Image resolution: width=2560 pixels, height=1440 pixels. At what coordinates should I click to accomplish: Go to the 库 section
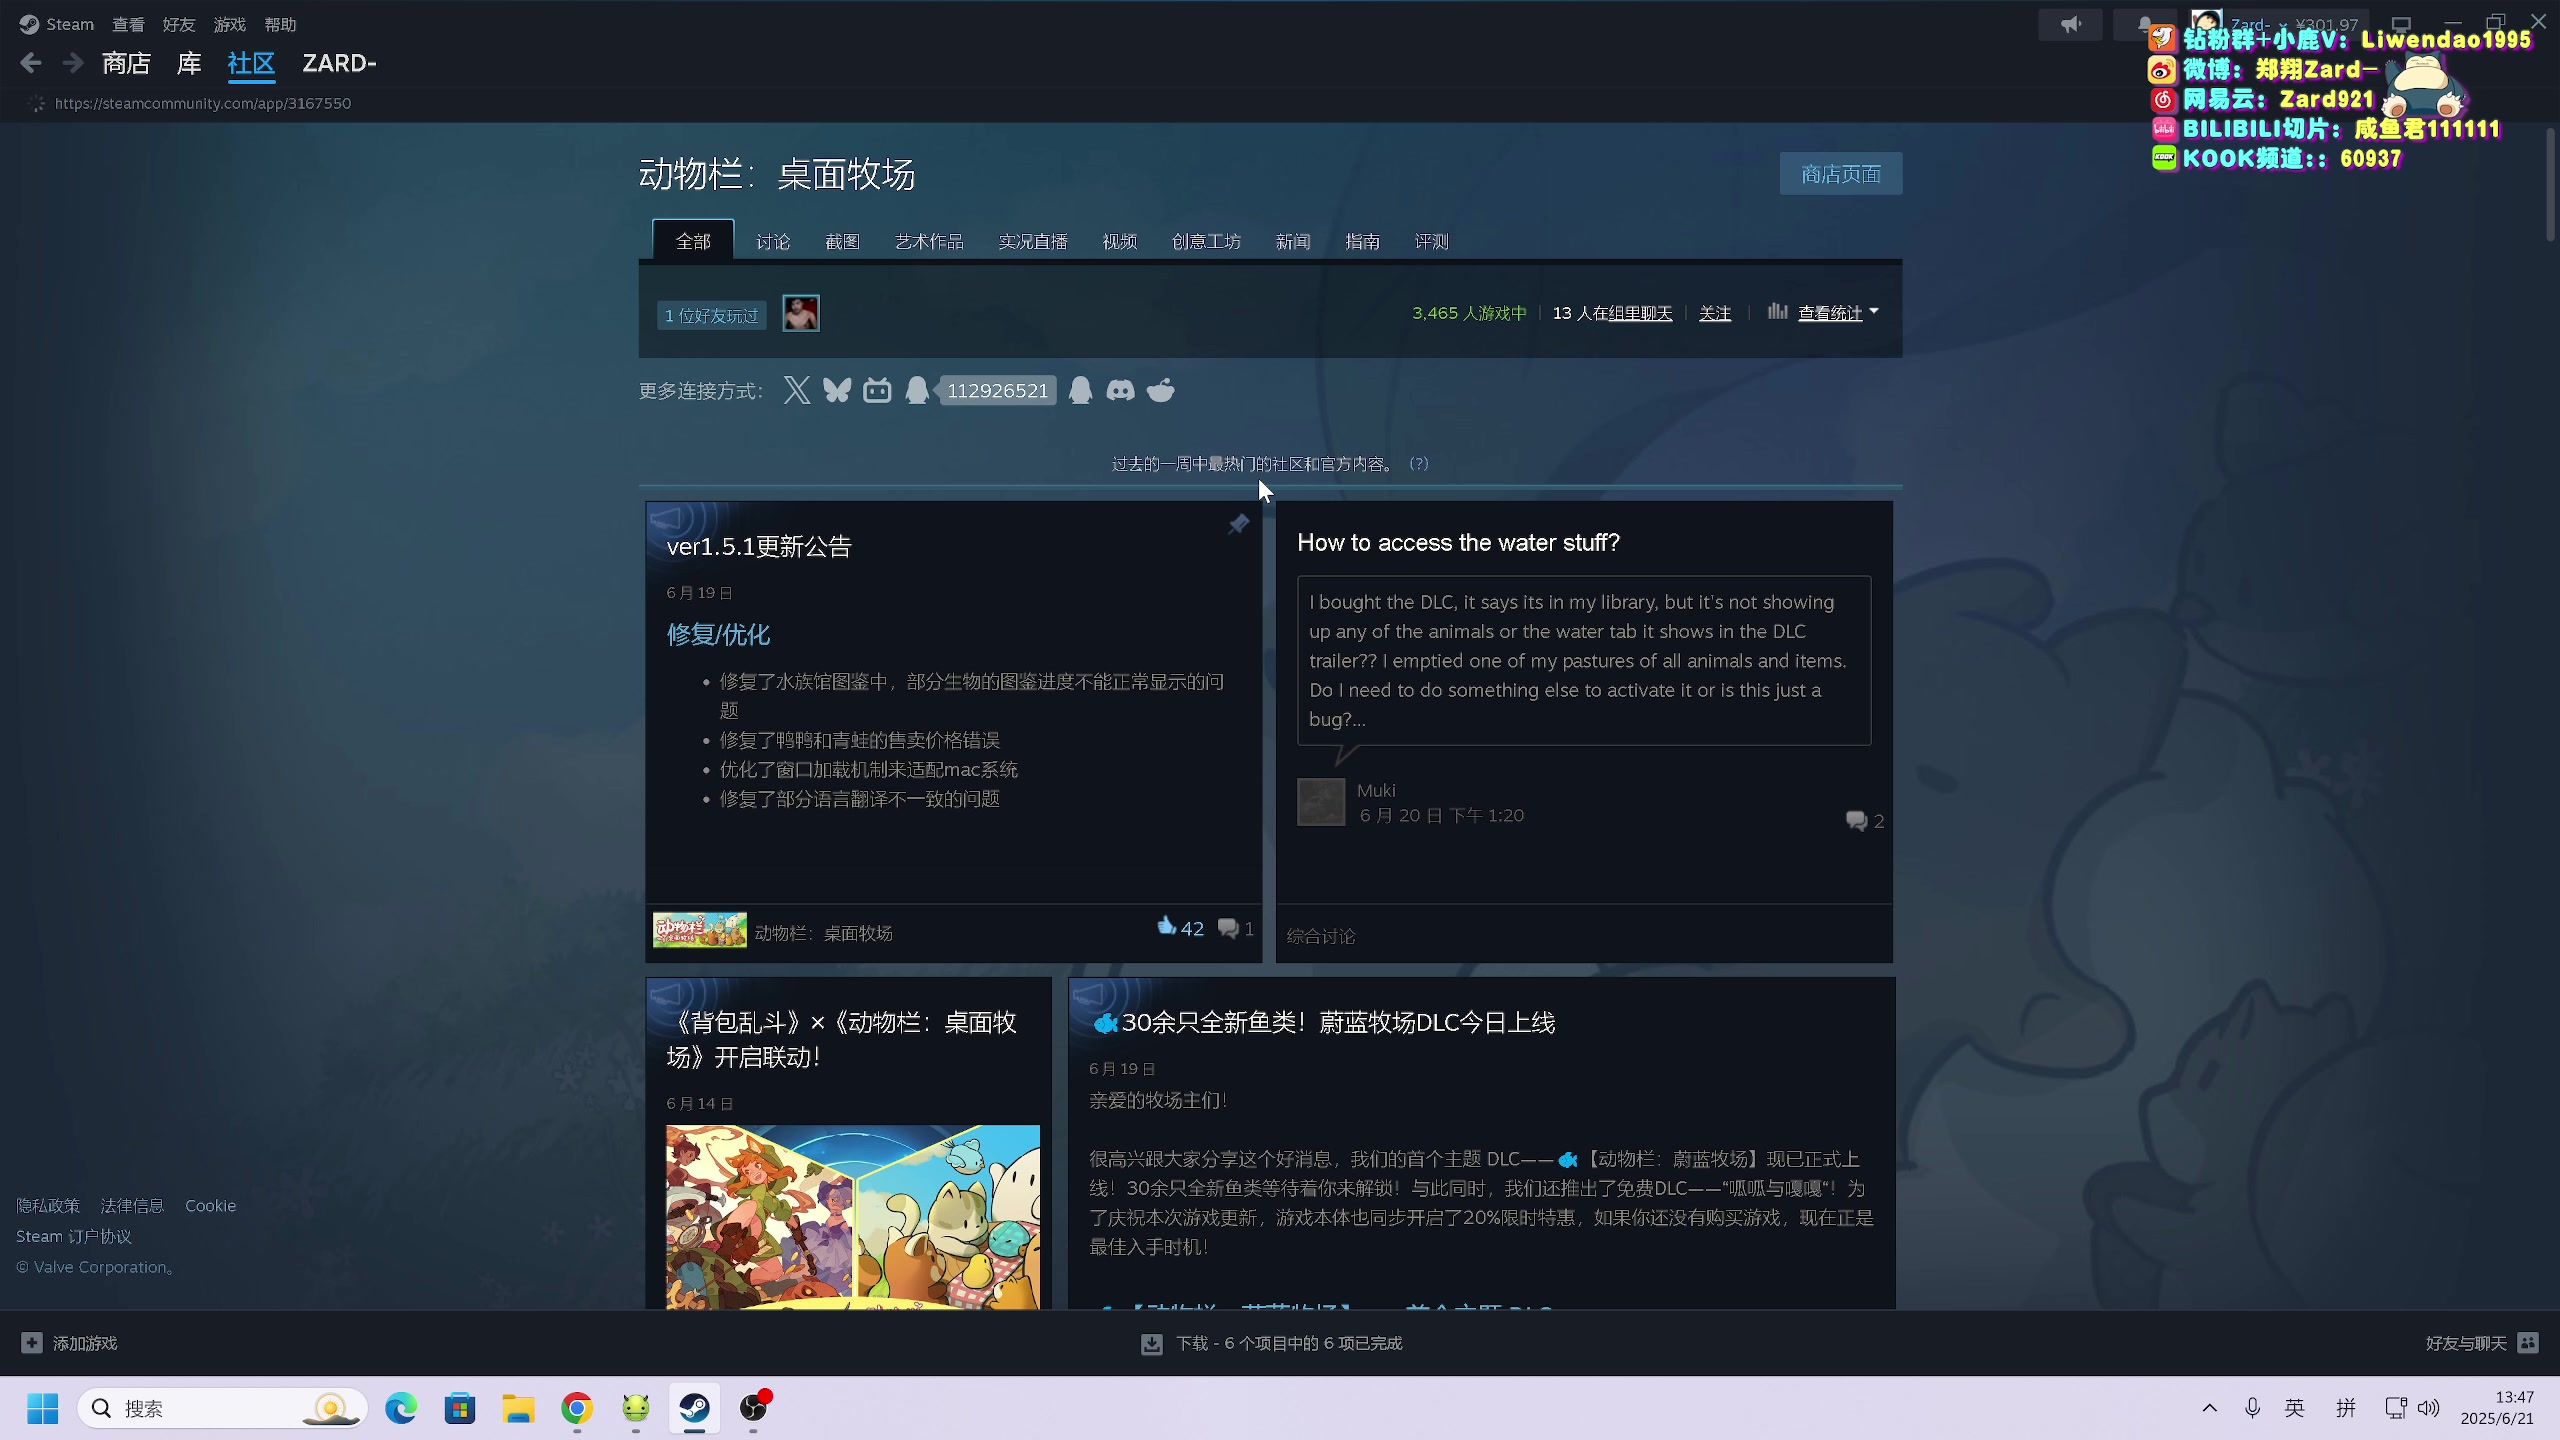point(189,63)
